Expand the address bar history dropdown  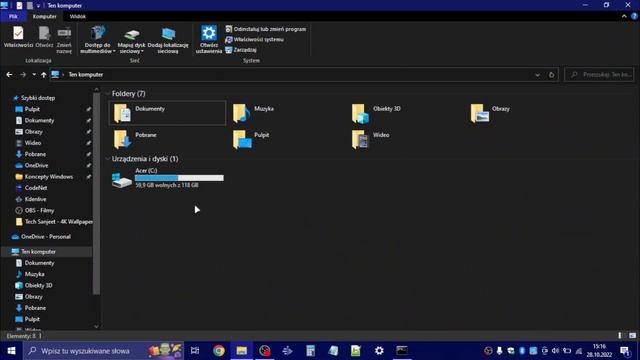[537, 75]
